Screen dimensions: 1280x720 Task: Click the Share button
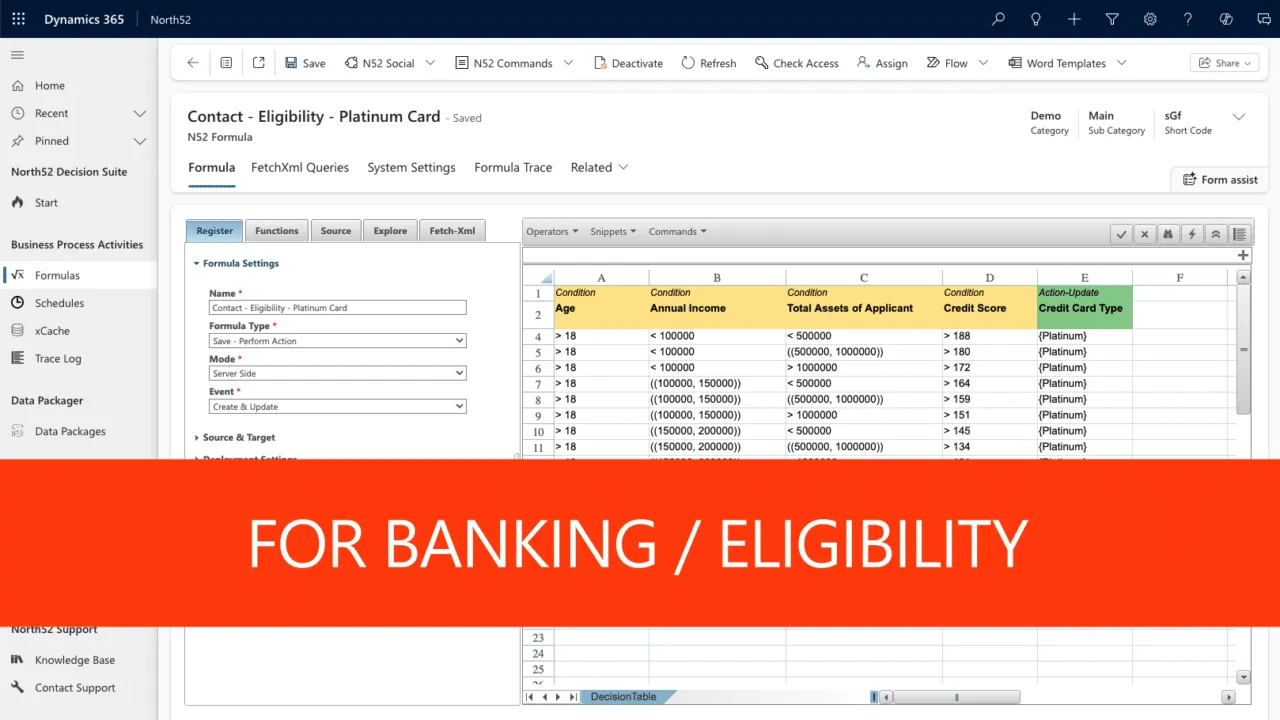[x=1225, y=63]
